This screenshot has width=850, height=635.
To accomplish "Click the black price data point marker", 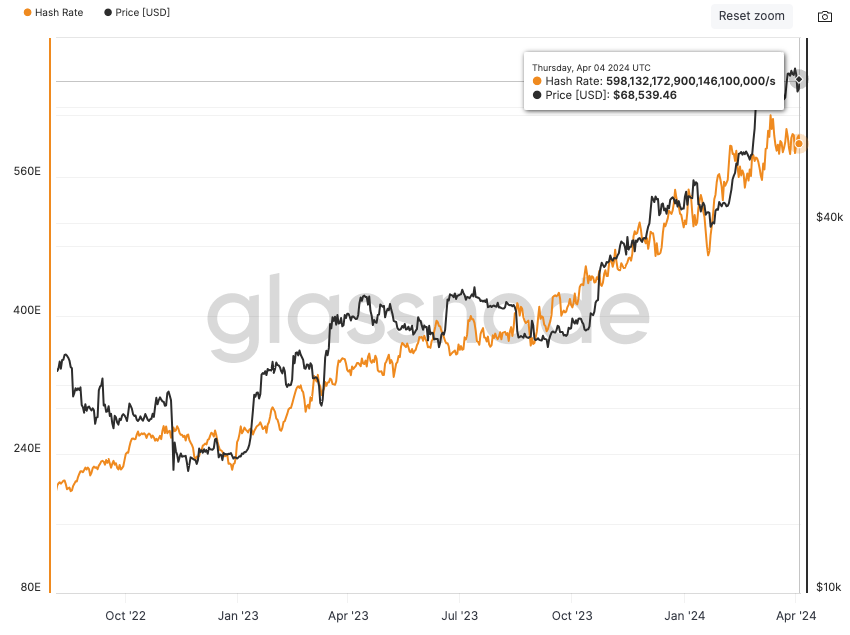I will (798, 78).
